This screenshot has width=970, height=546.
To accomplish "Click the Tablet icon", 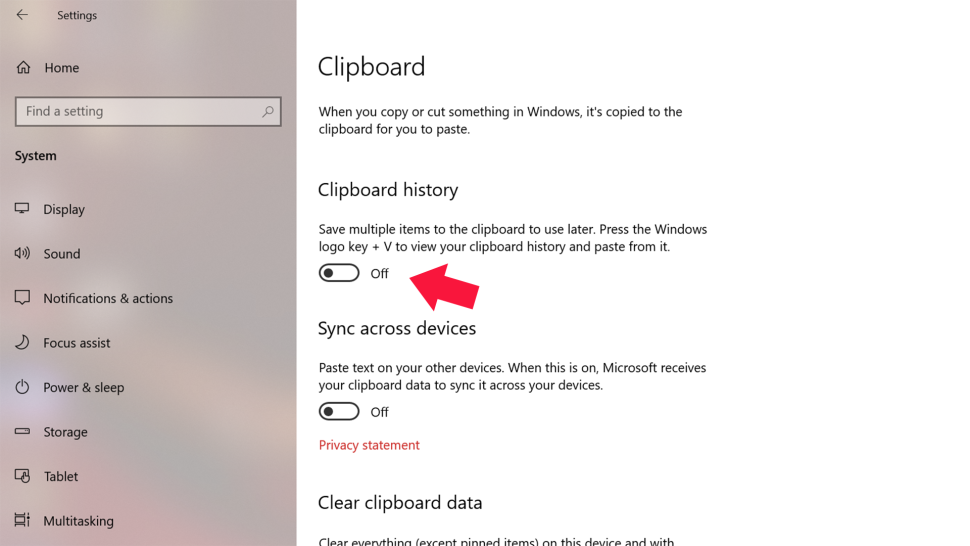I will (22, 476).
